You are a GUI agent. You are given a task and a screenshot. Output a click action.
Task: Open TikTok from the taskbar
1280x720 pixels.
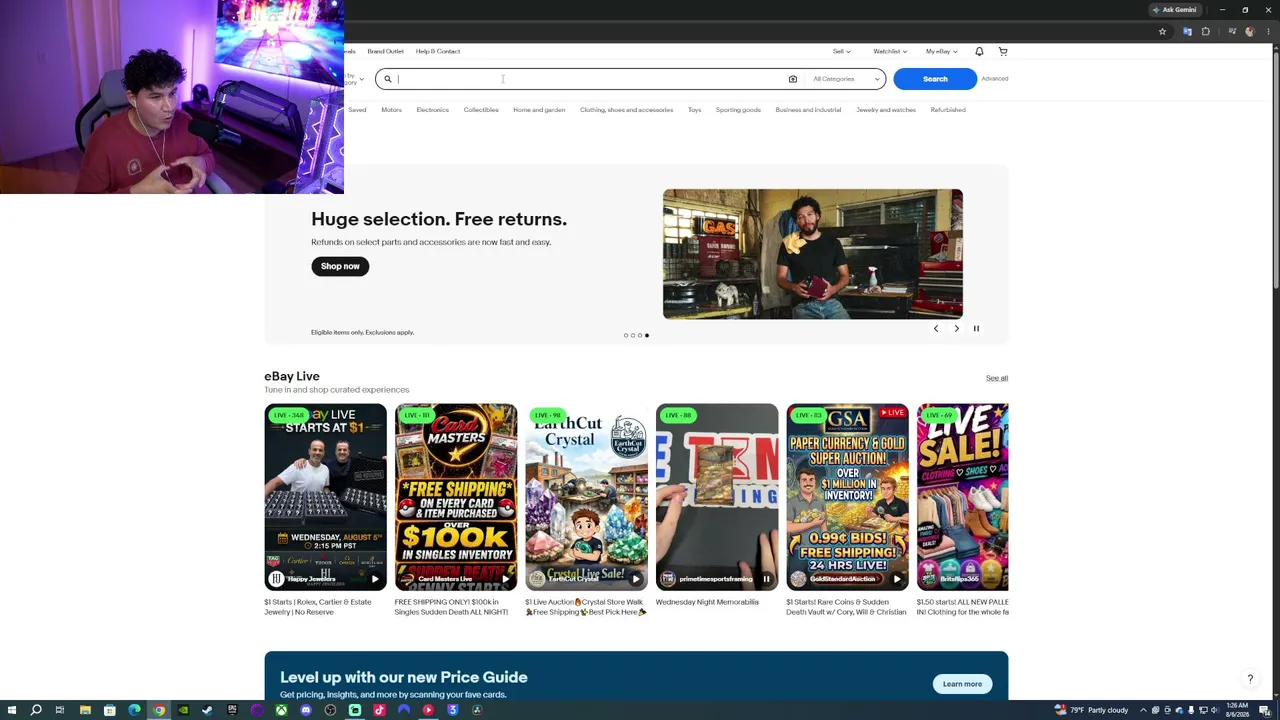[x=379, y=710]
